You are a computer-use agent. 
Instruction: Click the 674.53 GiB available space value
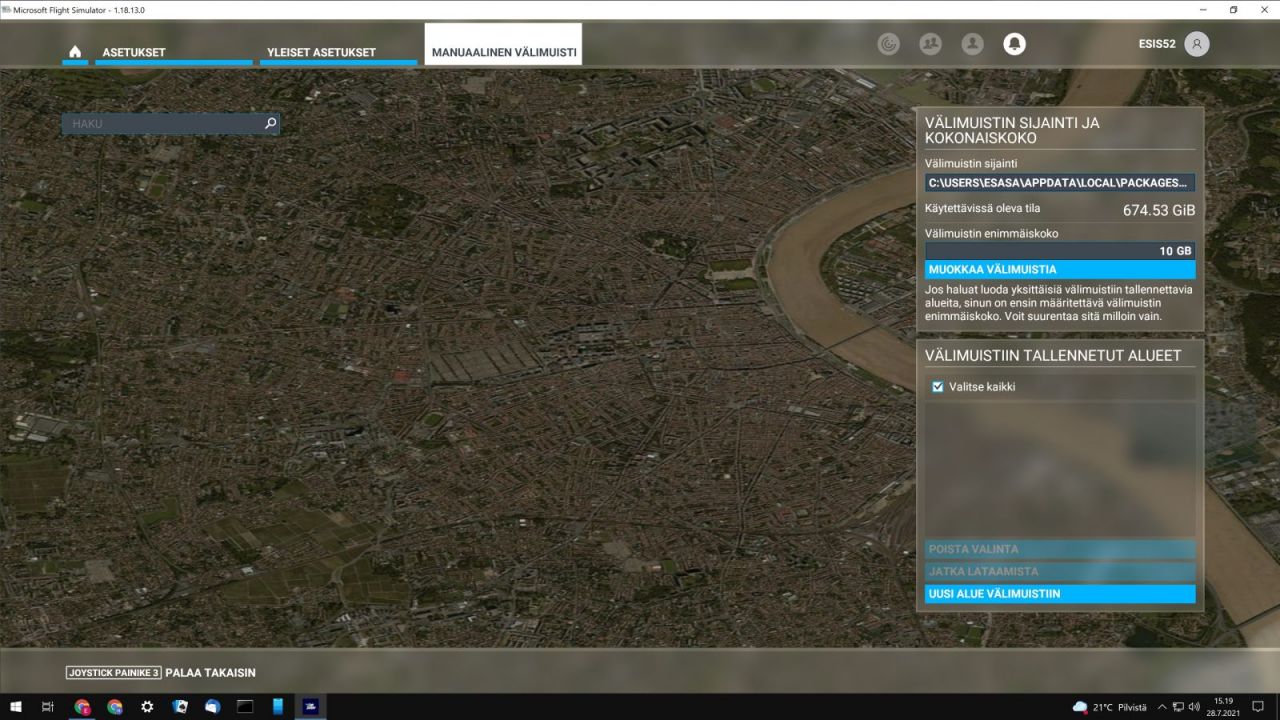[x=1158, y=211]
